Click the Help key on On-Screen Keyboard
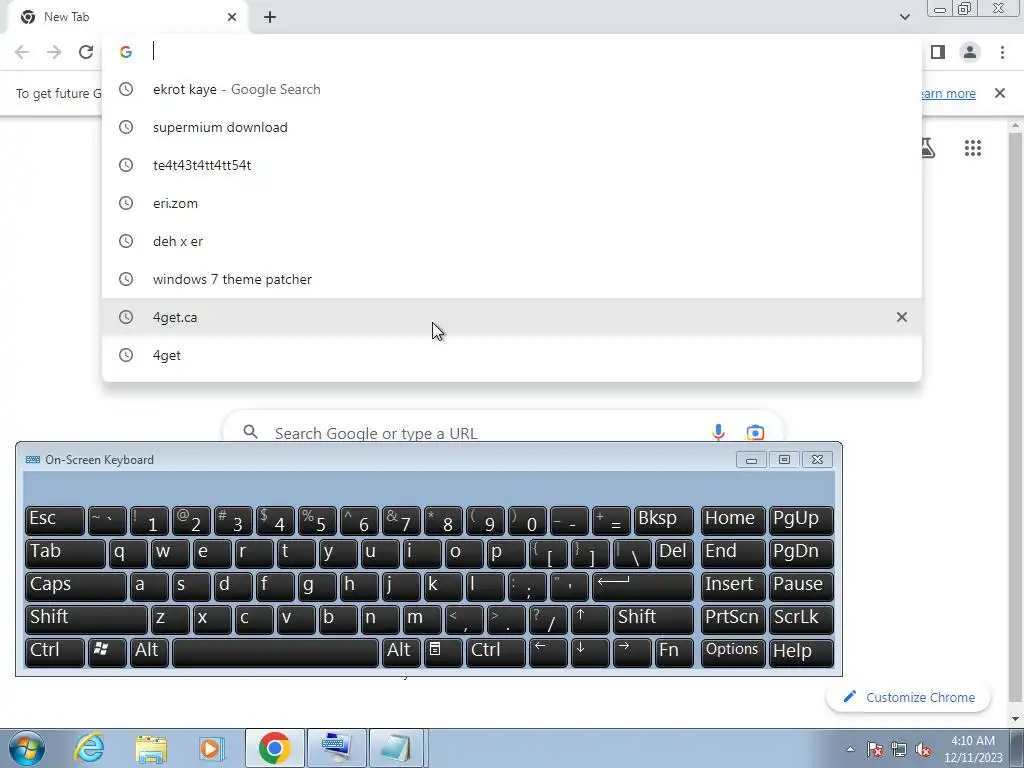Viewport: 1024px width, 768px height. 801,652
